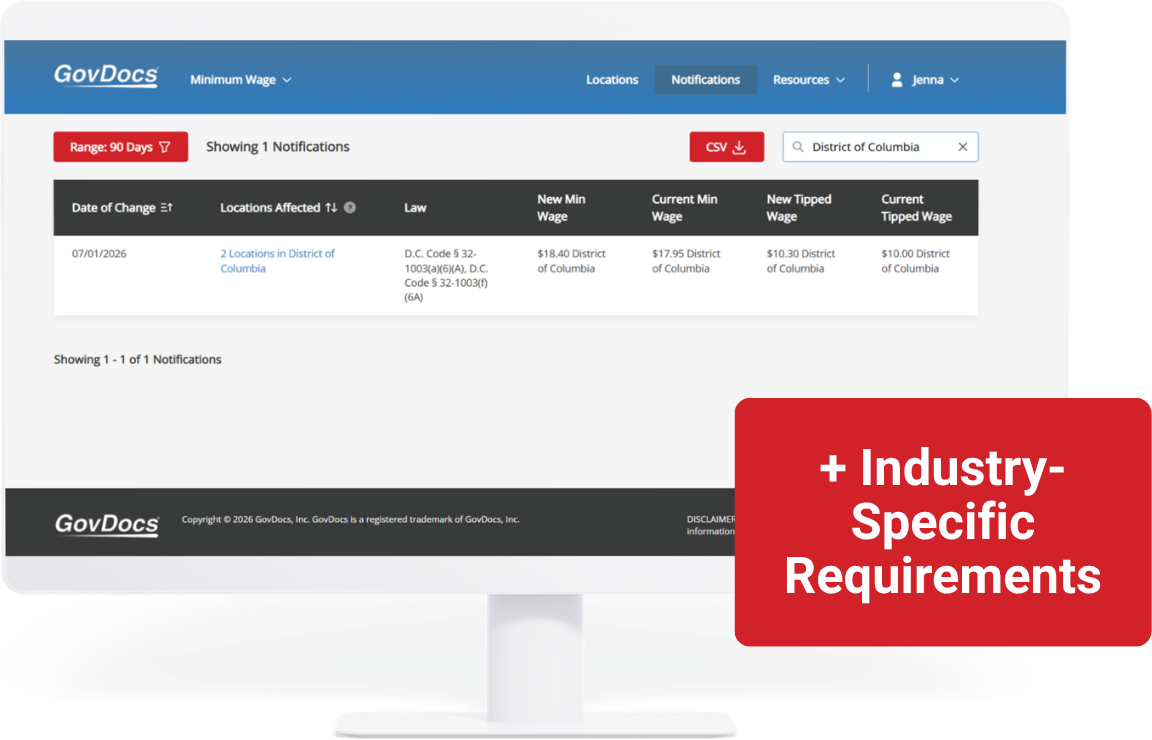Click the Range: 90 Days filter button
Image resolution: width=1152 pixels, height=740 pixels.
(120, 147)
